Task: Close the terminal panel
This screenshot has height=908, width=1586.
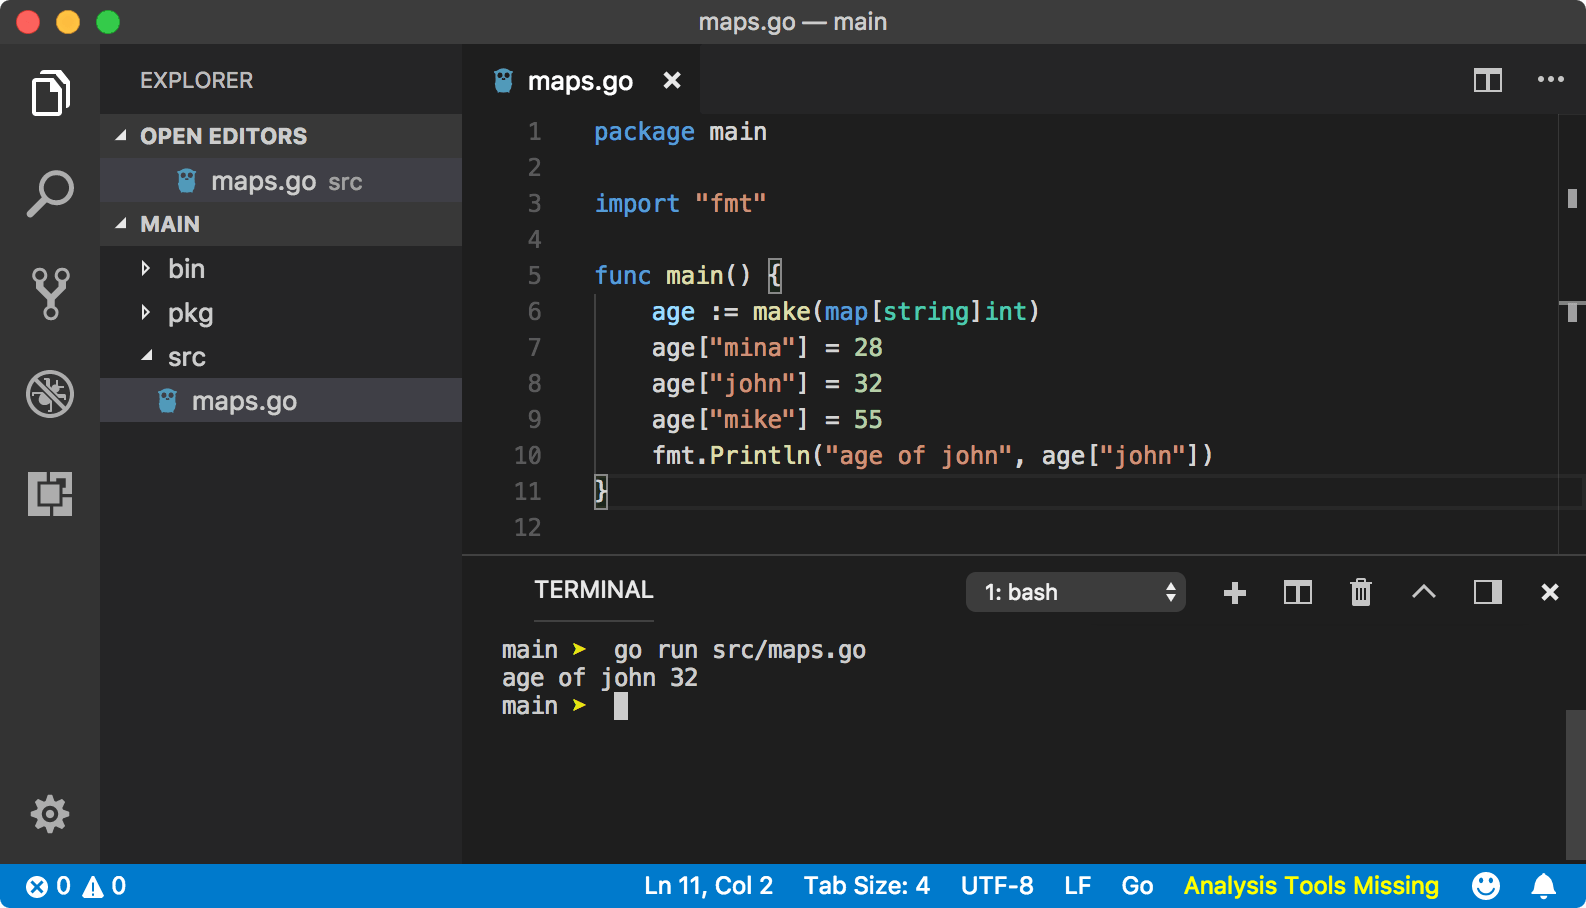Action: (1550, 593)
